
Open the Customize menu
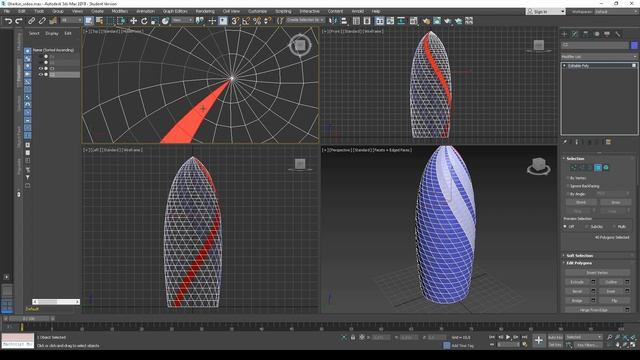pyautogui.click(x=257, y=11)
